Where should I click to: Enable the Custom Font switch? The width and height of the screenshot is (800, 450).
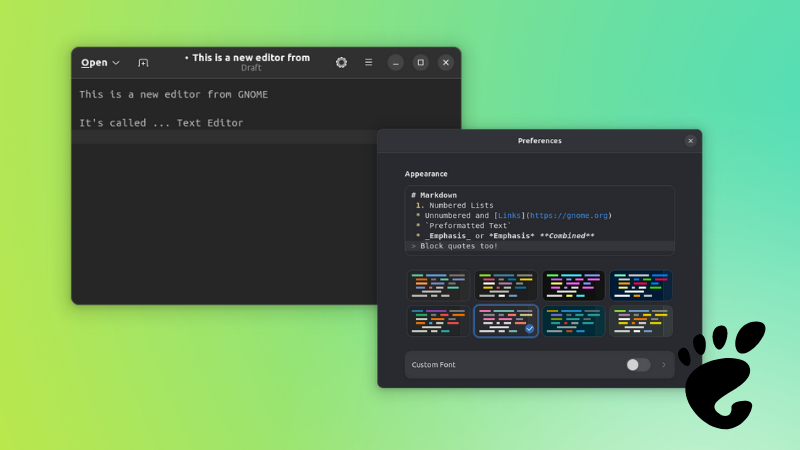(x=637, y=365)
